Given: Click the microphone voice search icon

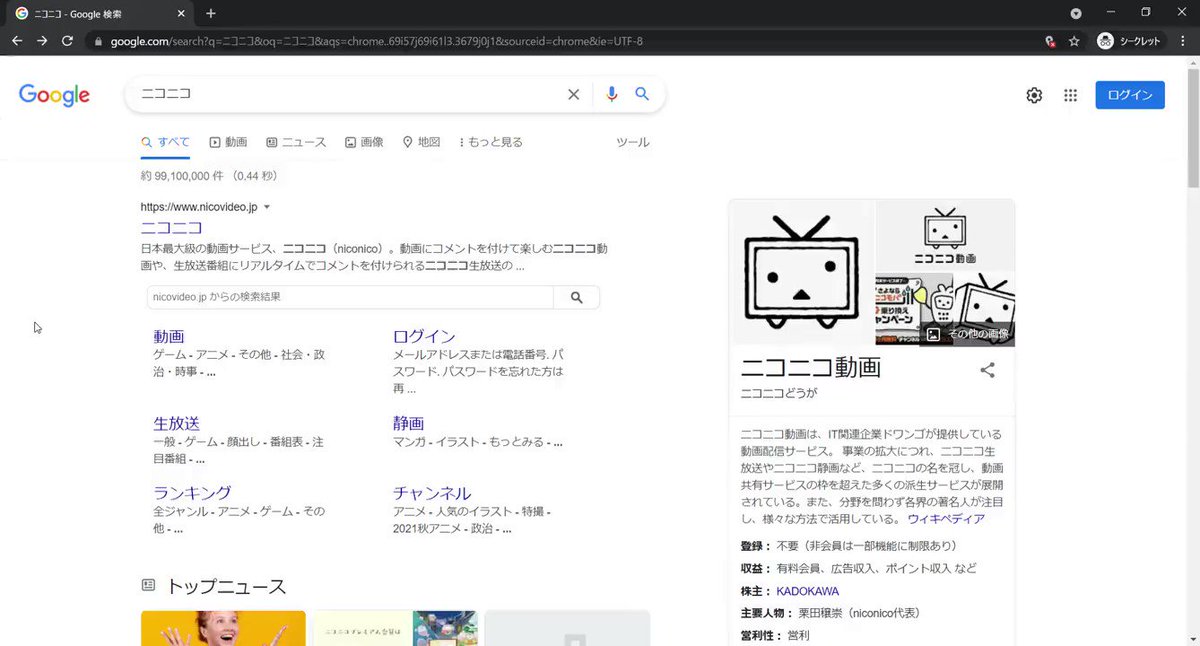Looking at the screenshot, I should [x=611, y=93].
